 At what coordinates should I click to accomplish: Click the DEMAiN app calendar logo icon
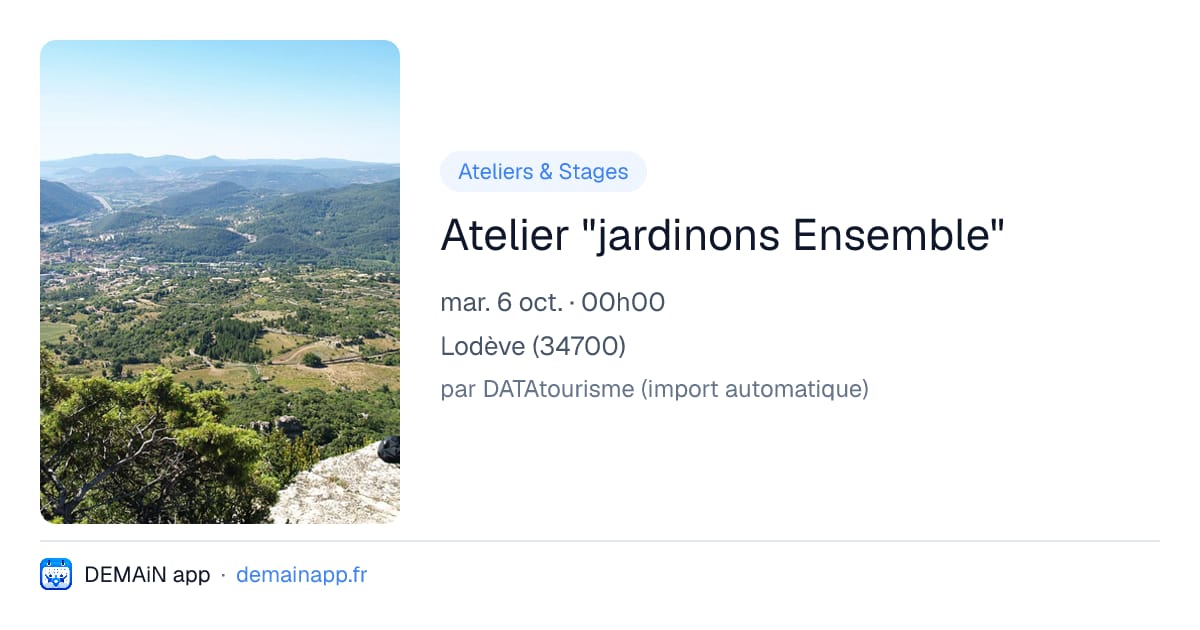[56, 574]
